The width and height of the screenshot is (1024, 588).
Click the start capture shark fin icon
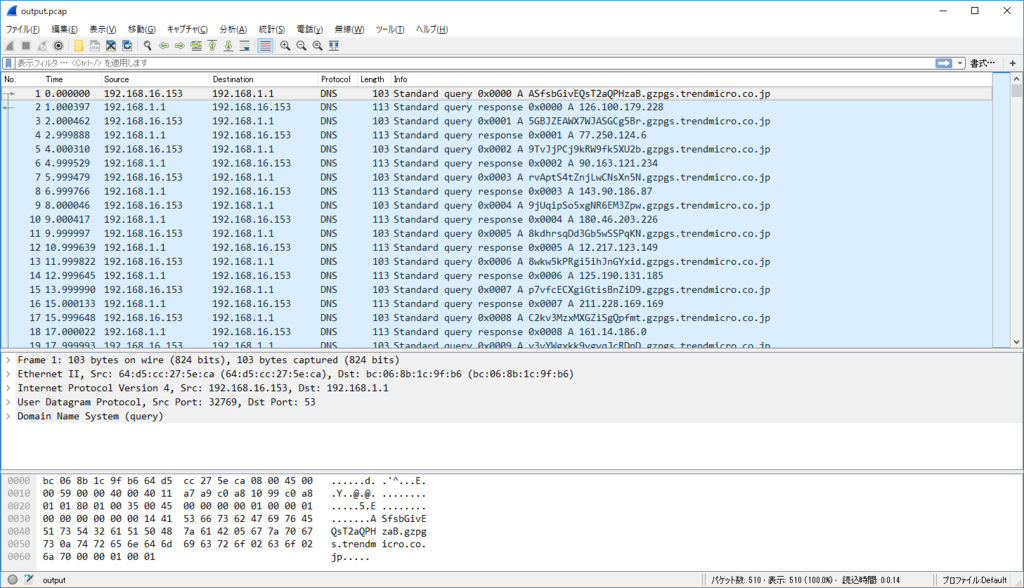point(10,46)
